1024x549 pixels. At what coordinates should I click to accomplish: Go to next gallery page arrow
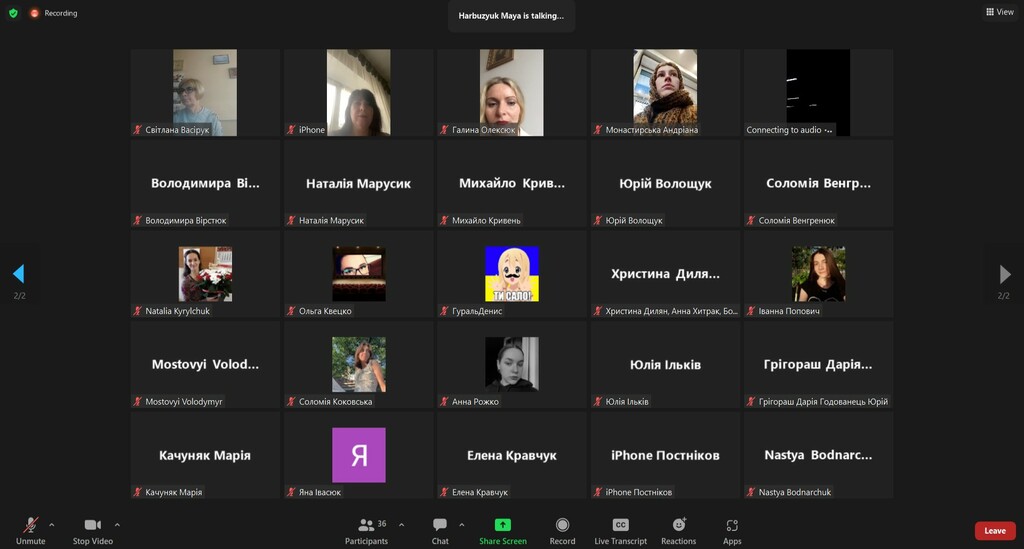coord(1005,274)
